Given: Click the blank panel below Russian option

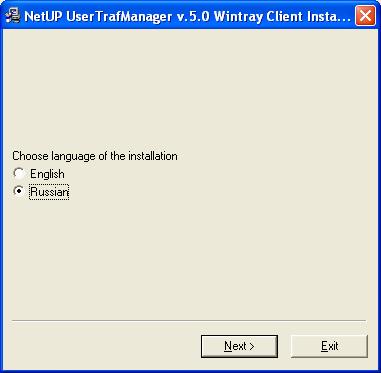Looking at the screenshot, I should point(190,258).
